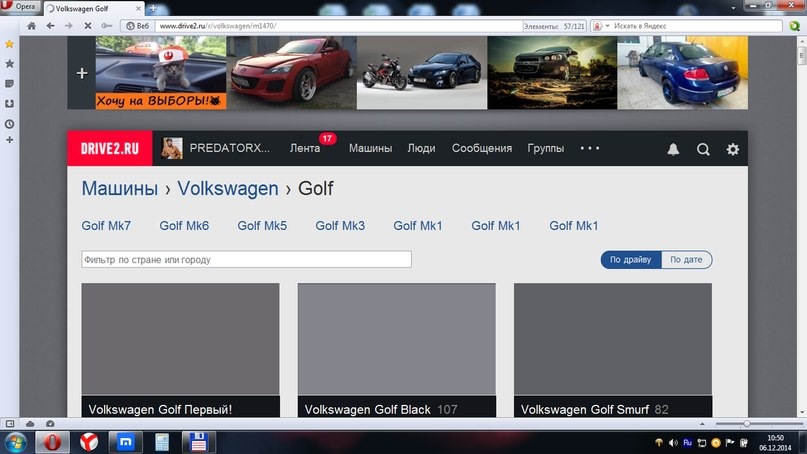Open the Windows Start button
The width and height of the screenshot is (807, 454).
(15, 443)
